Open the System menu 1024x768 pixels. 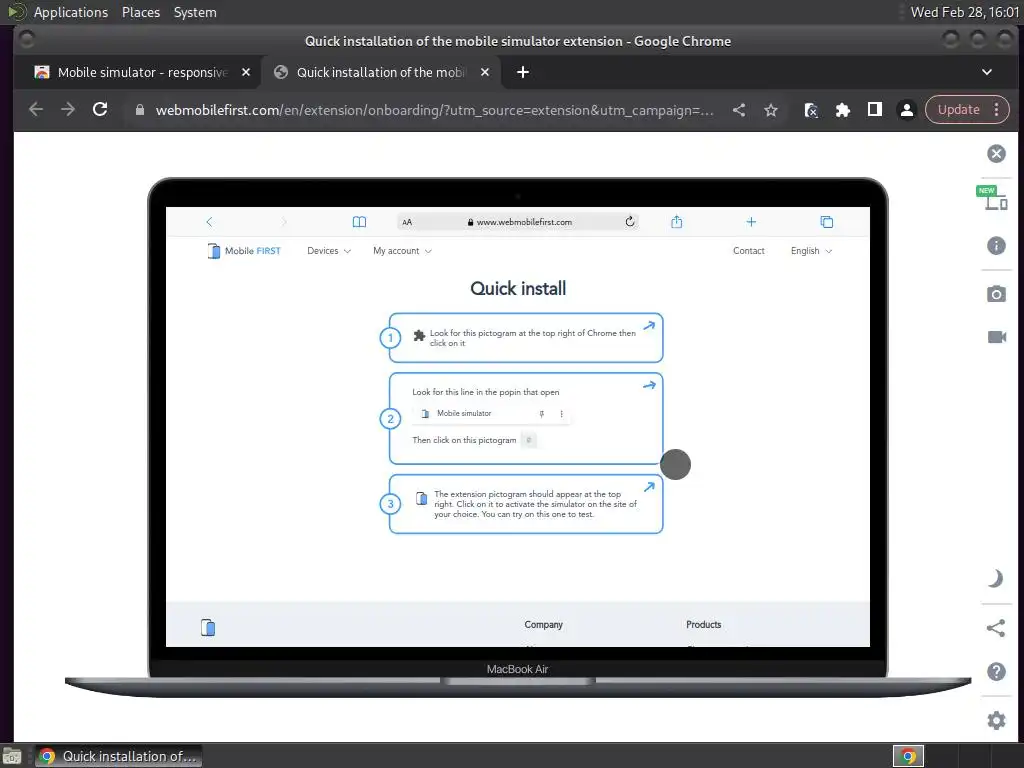pos(195,12)
